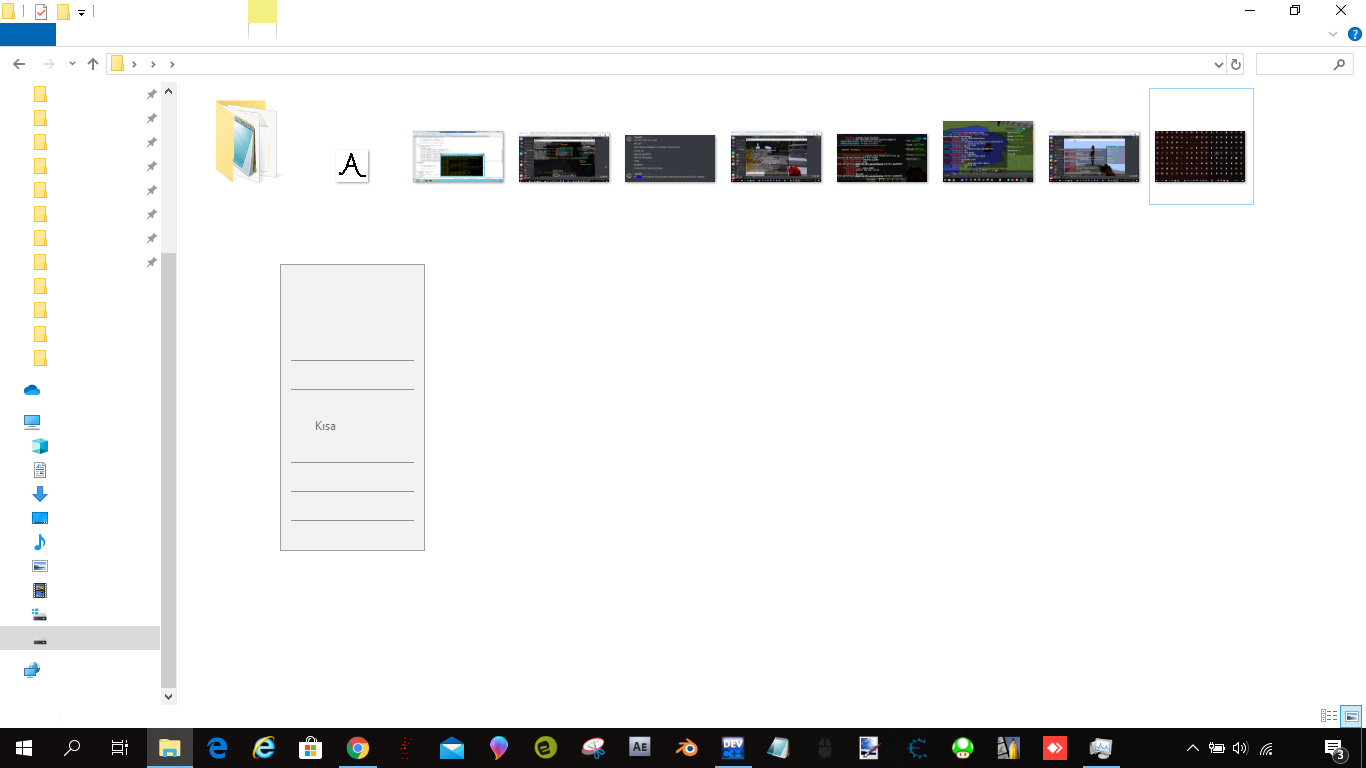1366x768 pixels.
Task: Click the navigation pane scroll-up arrow
Action: (168, 92)
